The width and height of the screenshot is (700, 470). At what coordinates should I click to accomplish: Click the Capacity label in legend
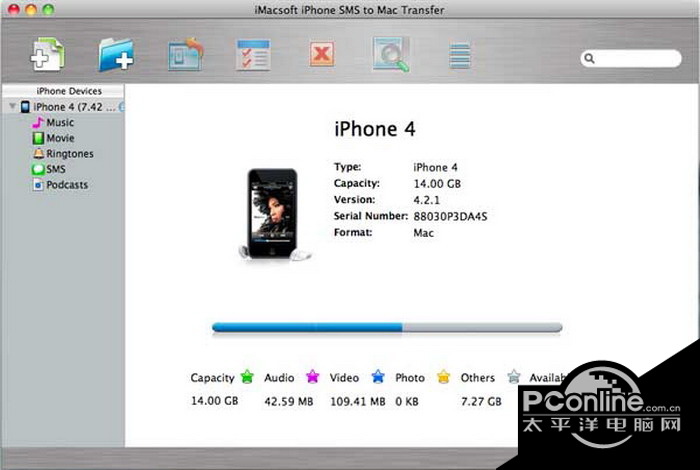point(212,378)
